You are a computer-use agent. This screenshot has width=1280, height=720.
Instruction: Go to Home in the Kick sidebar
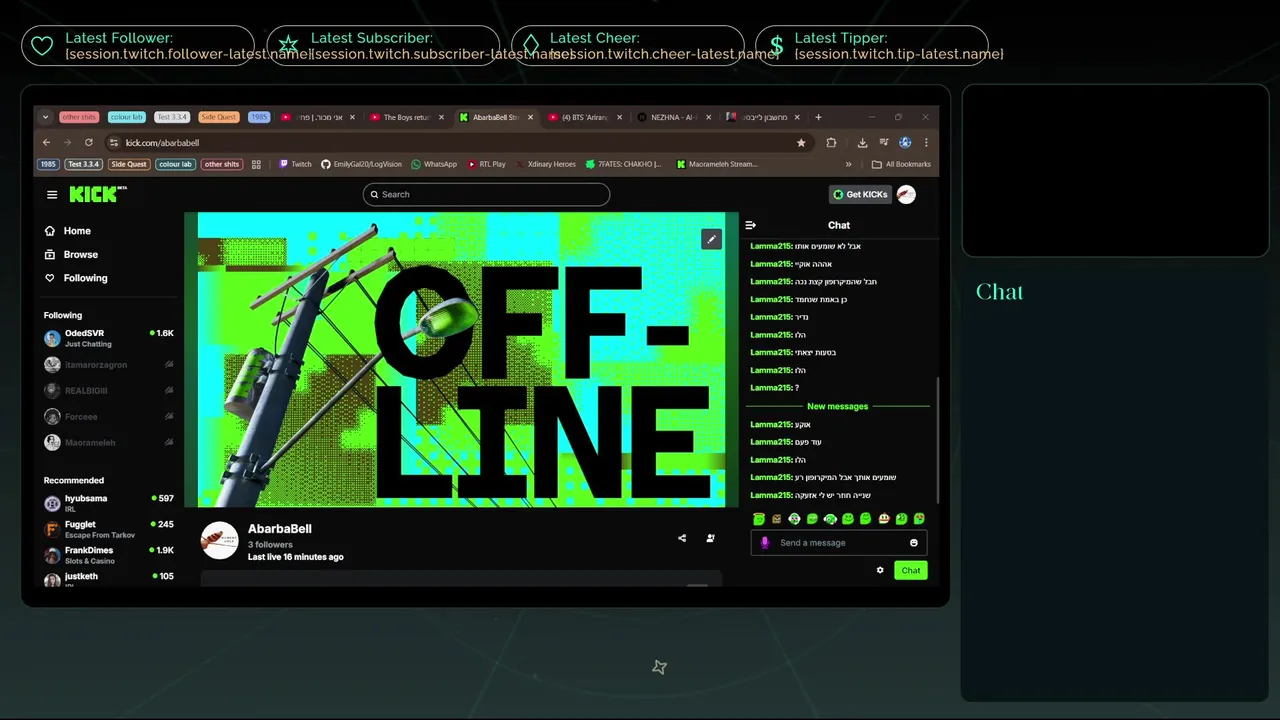click(x=68, y=231)
